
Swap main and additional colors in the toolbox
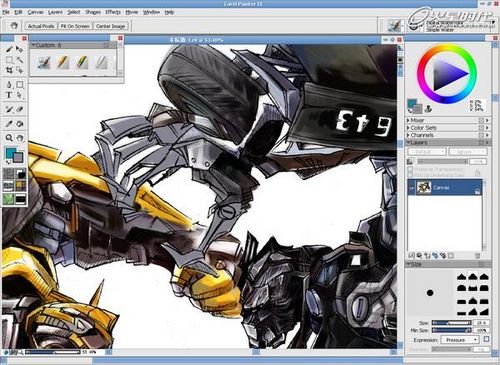pos(8,162)
